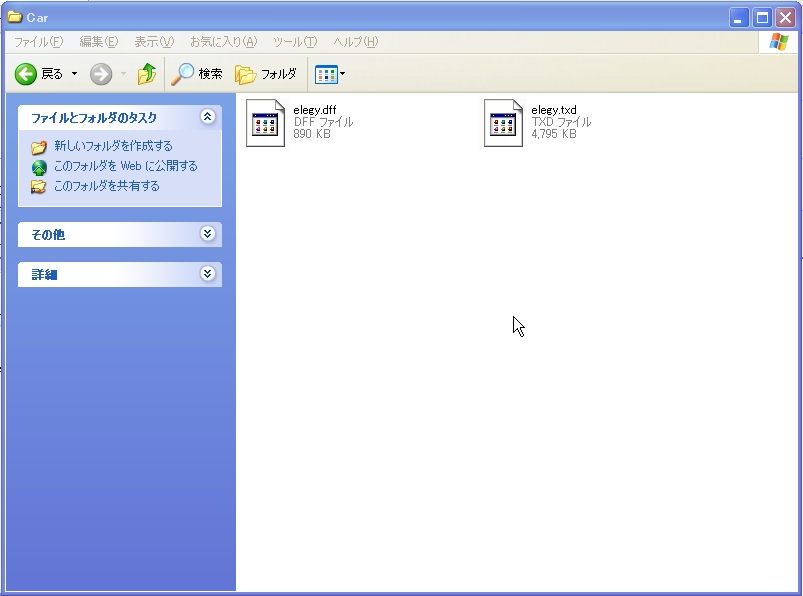Image resolution: width=803 pixels, height=596 pixels.
Task: Collapse the ファイルとフォルダのタスク panel
Action: [207, 117]
